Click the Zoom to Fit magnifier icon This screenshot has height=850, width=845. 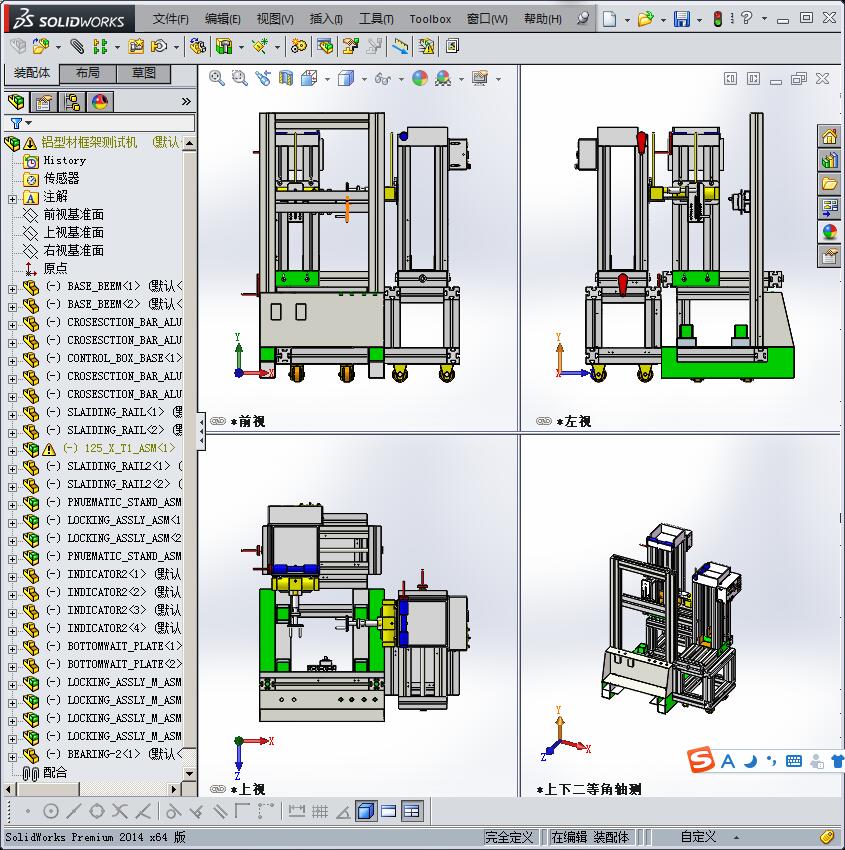(x=217, y=78)
